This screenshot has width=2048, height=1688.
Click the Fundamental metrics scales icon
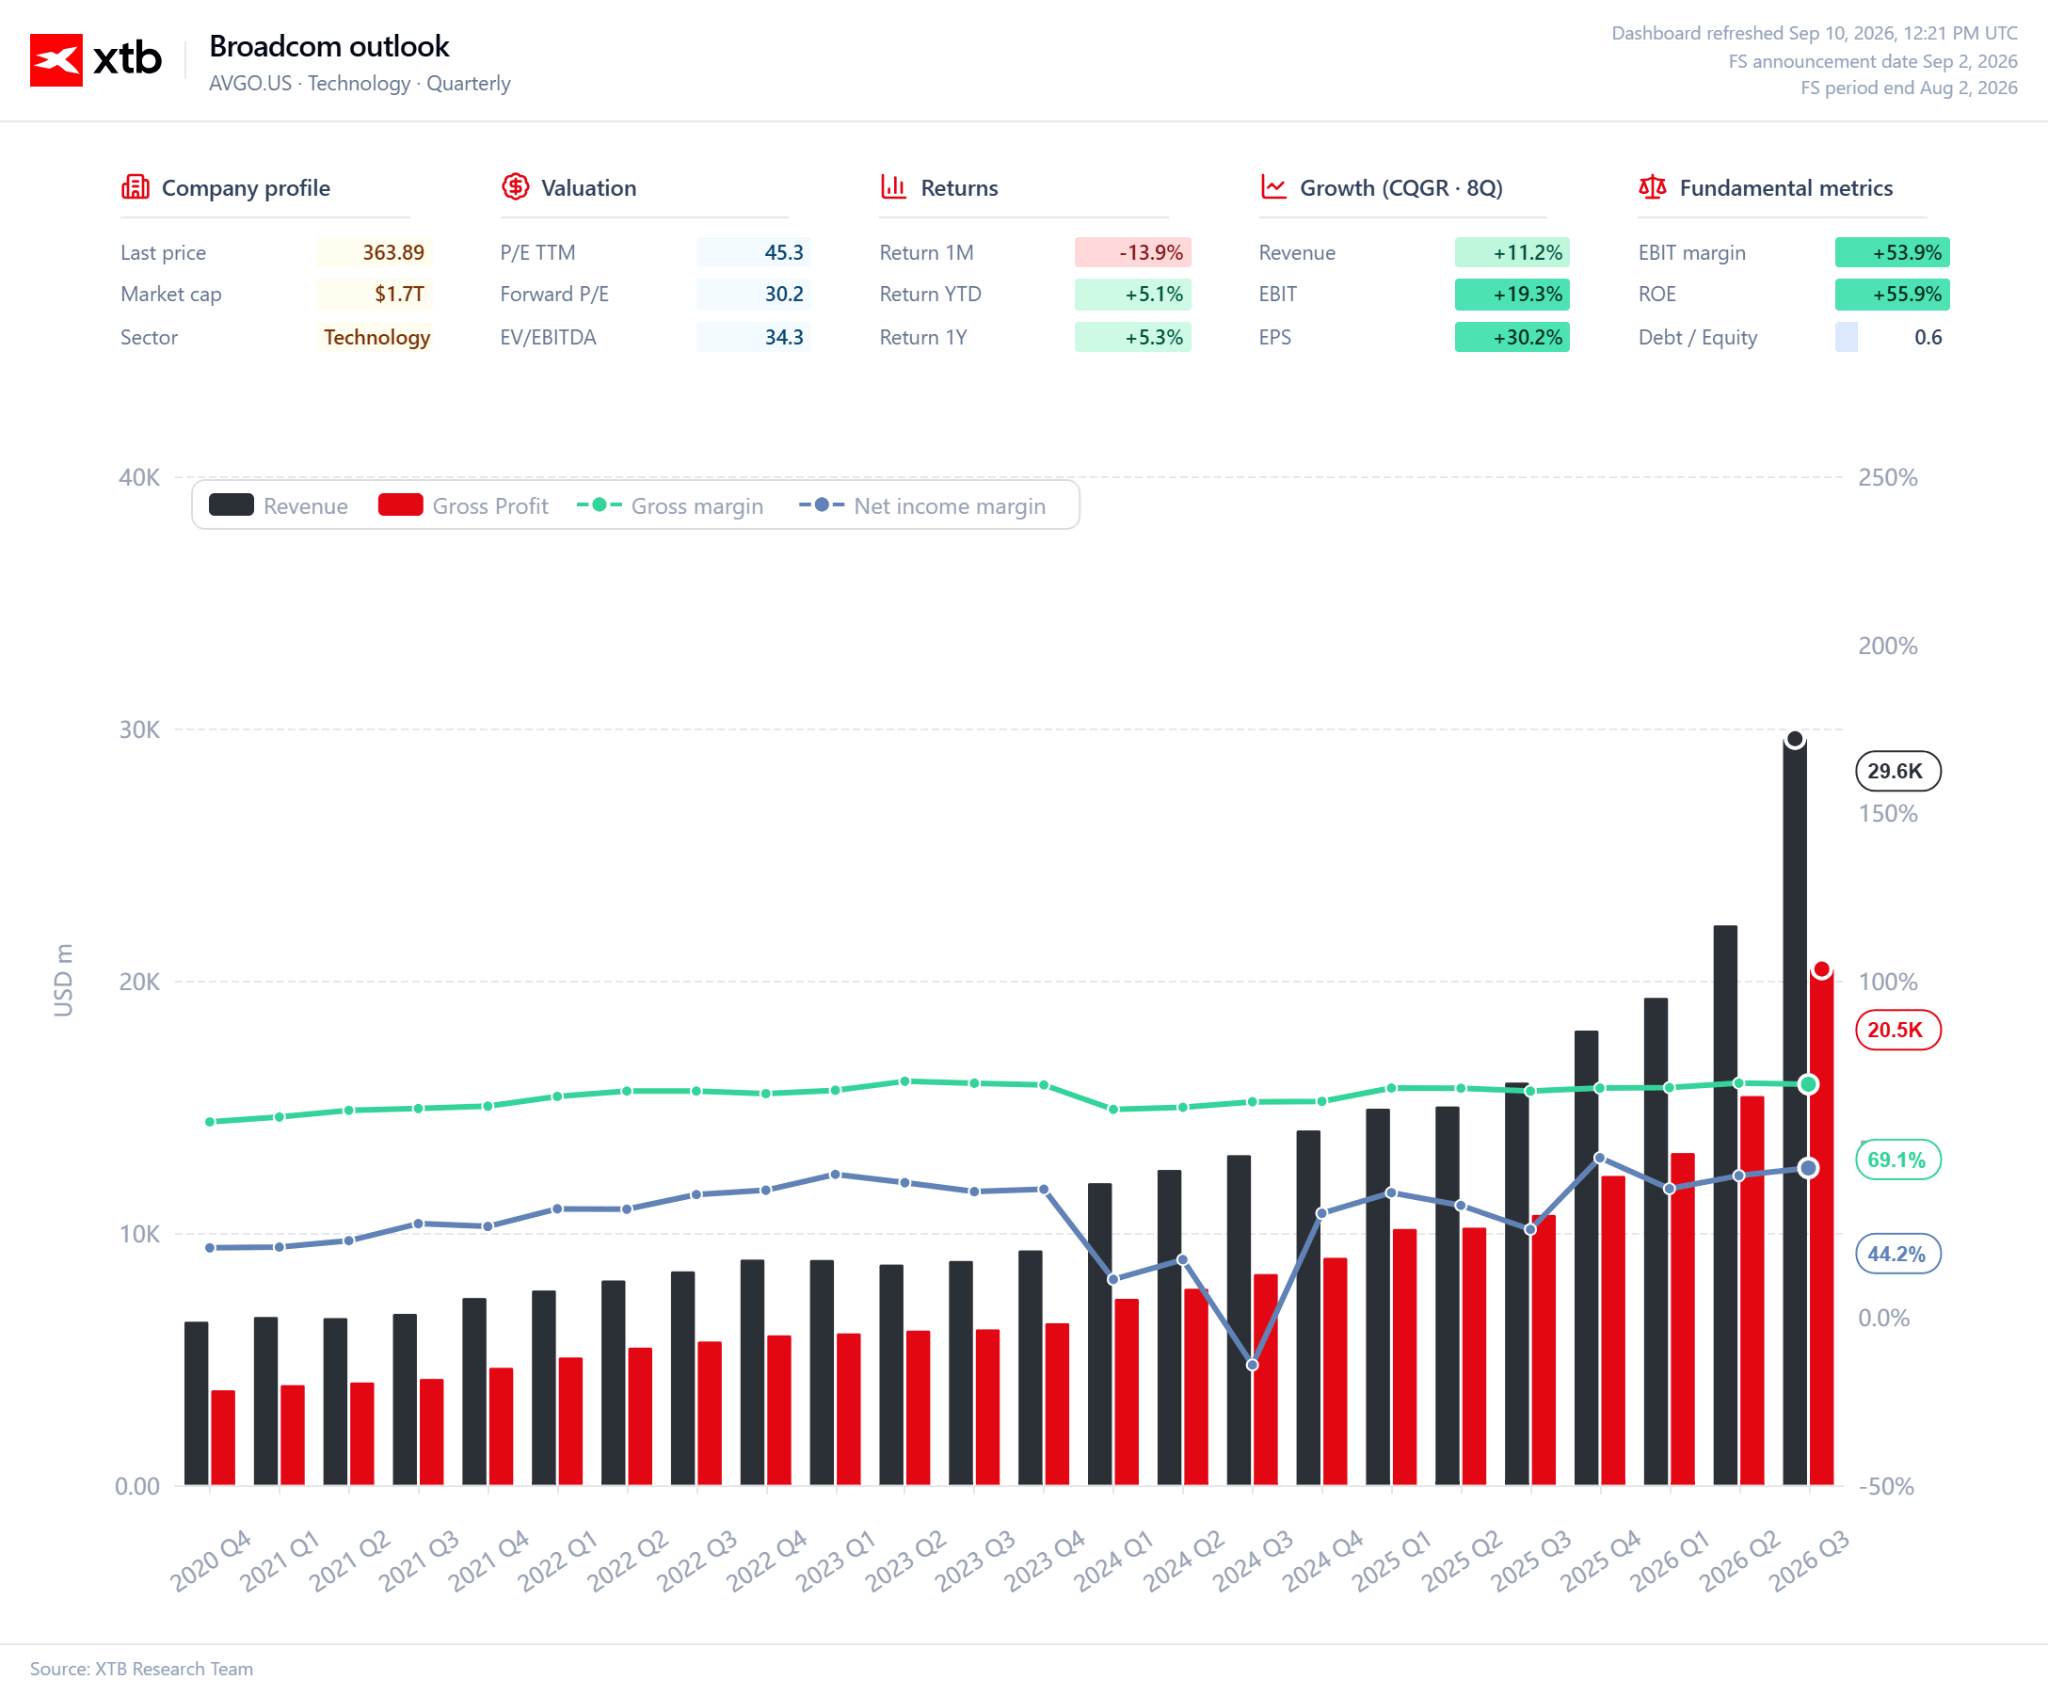(1653, 187)
